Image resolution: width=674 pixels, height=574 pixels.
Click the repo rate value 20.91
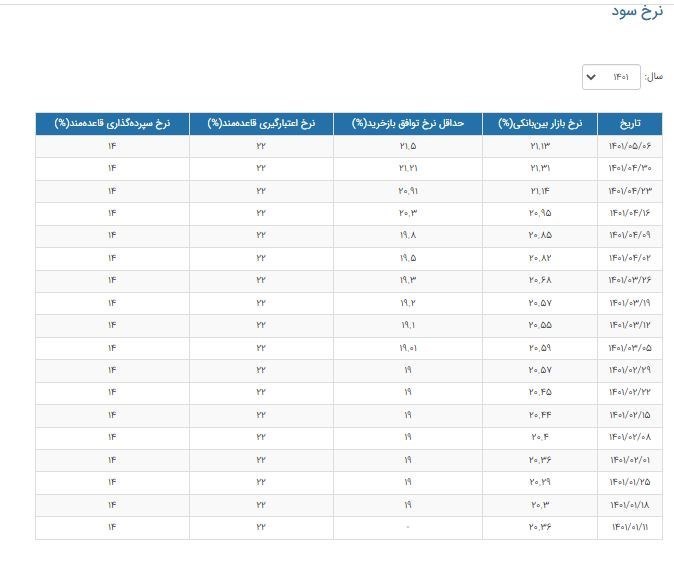click(408, 191)
